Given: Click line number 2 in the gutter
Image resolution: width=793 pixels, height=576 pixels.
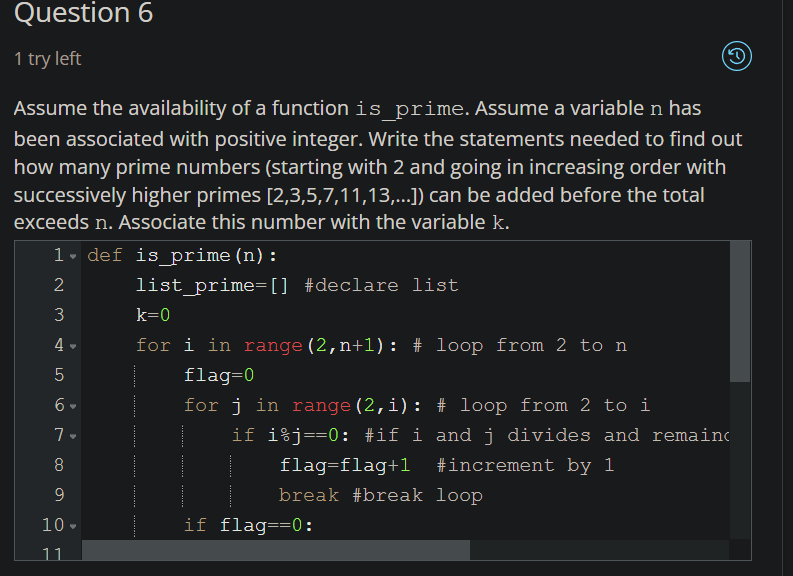Looking at the screenshot, I should [x=59, y=285].
